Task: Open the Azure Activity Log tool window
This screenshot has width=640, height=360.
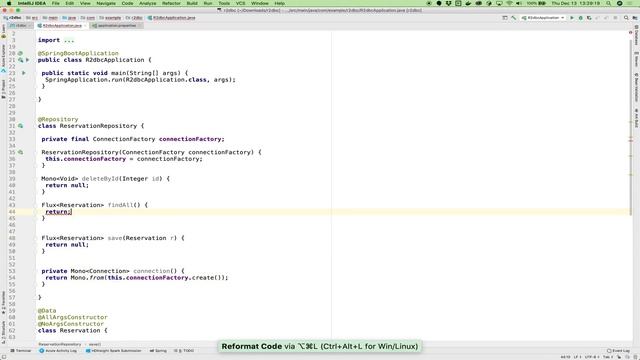Action: tap(58, 351)
